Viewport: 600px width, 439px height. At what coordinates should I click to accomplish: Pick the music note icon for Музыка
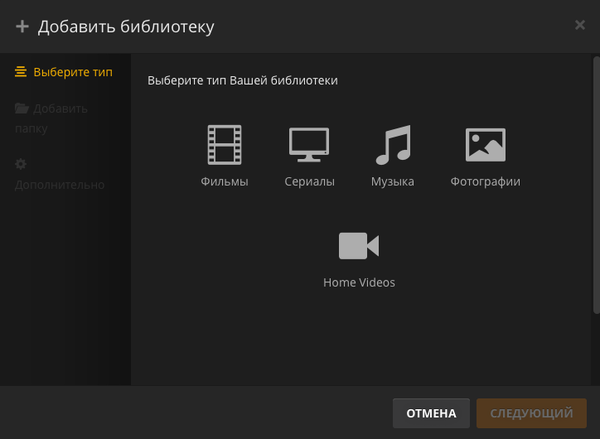coord(392,145)
